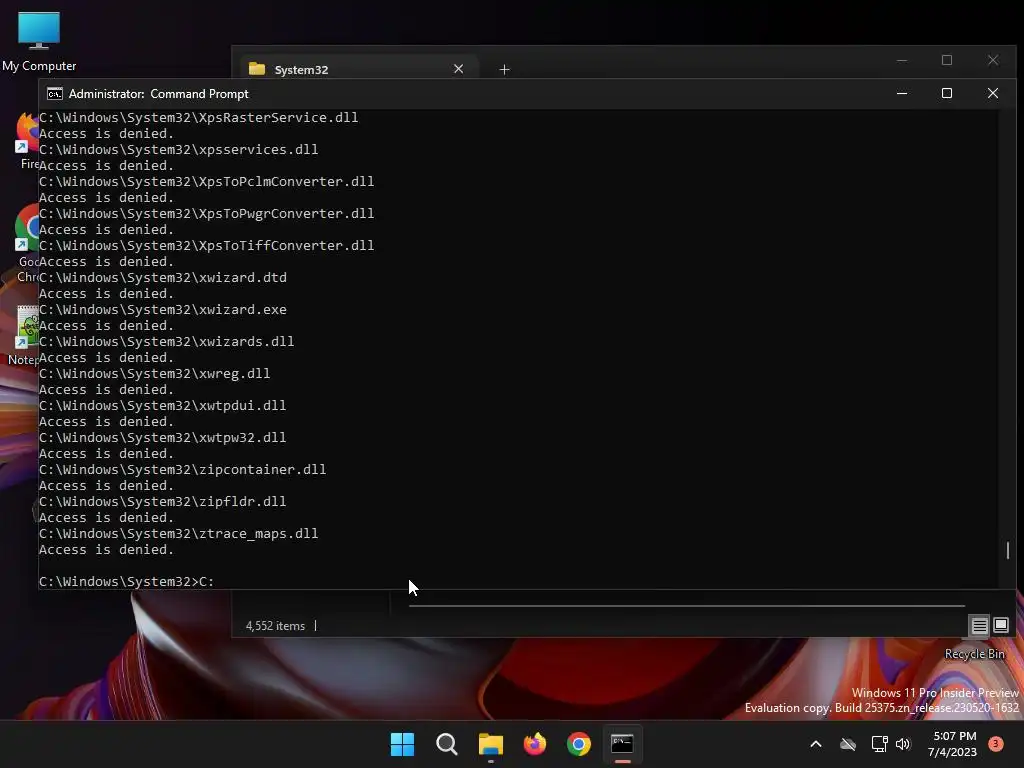1024x768 pixels.
Task: Click the ztrace_maps.dll output line
Action: 178,534
